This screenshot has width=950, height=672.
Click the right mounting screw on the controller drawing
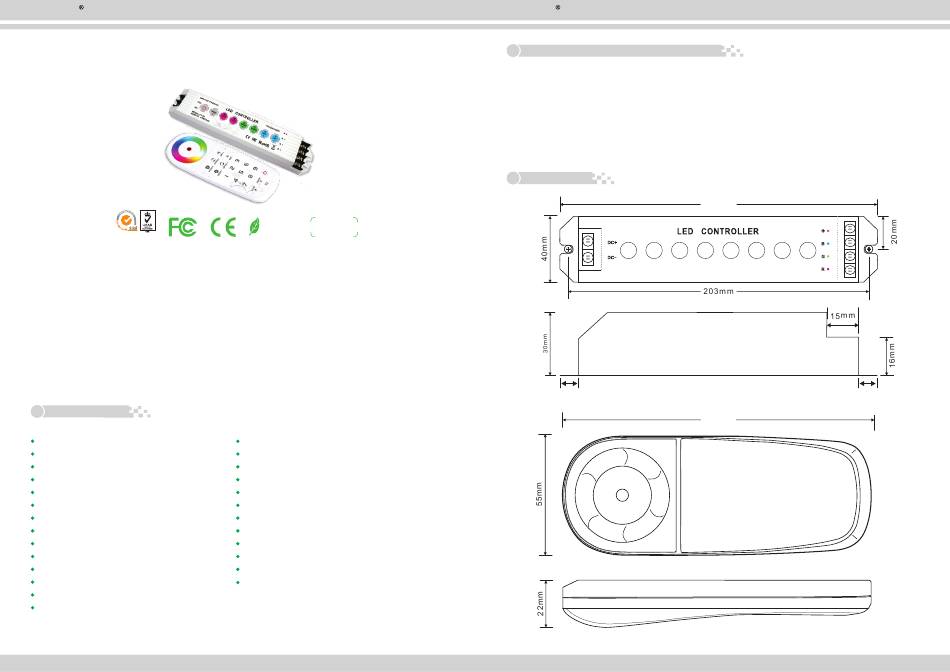(x=869, y=249)
